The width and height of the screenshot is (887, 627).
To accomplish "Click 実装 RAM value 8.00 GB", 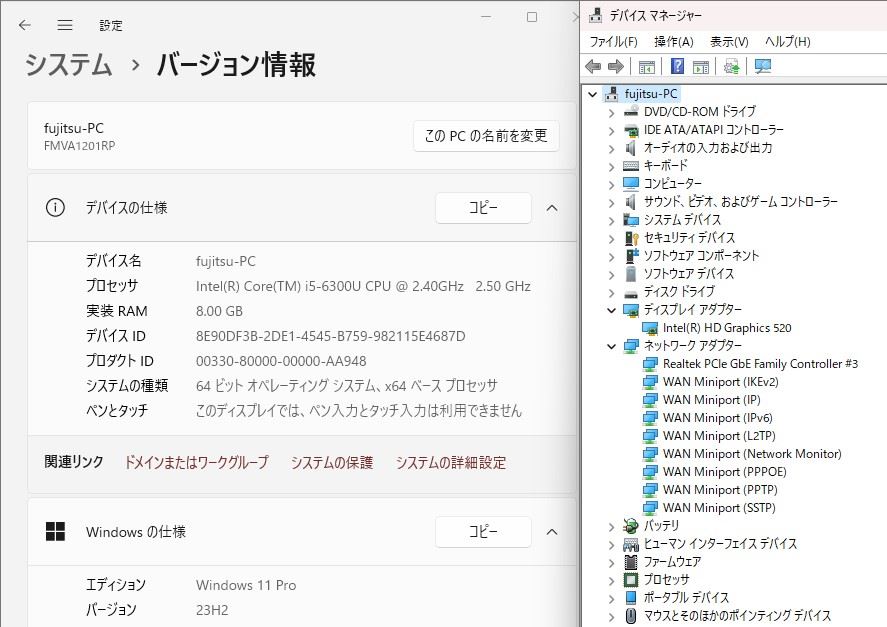I will click(219, 311).
